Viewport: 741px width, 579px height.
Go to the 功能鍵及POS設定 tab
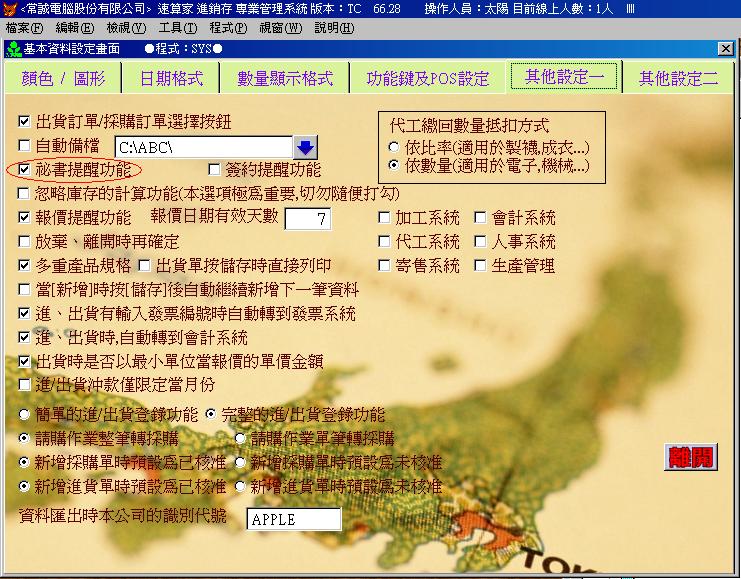pos(427,78)
